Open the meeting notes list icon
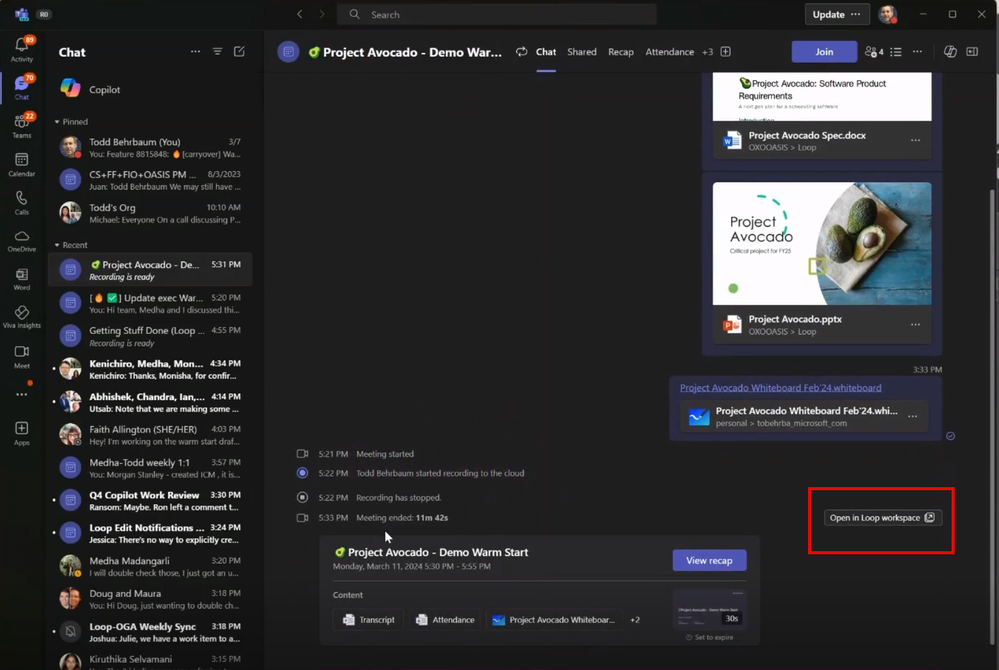This screenshot has width=999, height=670. (896, 52)
